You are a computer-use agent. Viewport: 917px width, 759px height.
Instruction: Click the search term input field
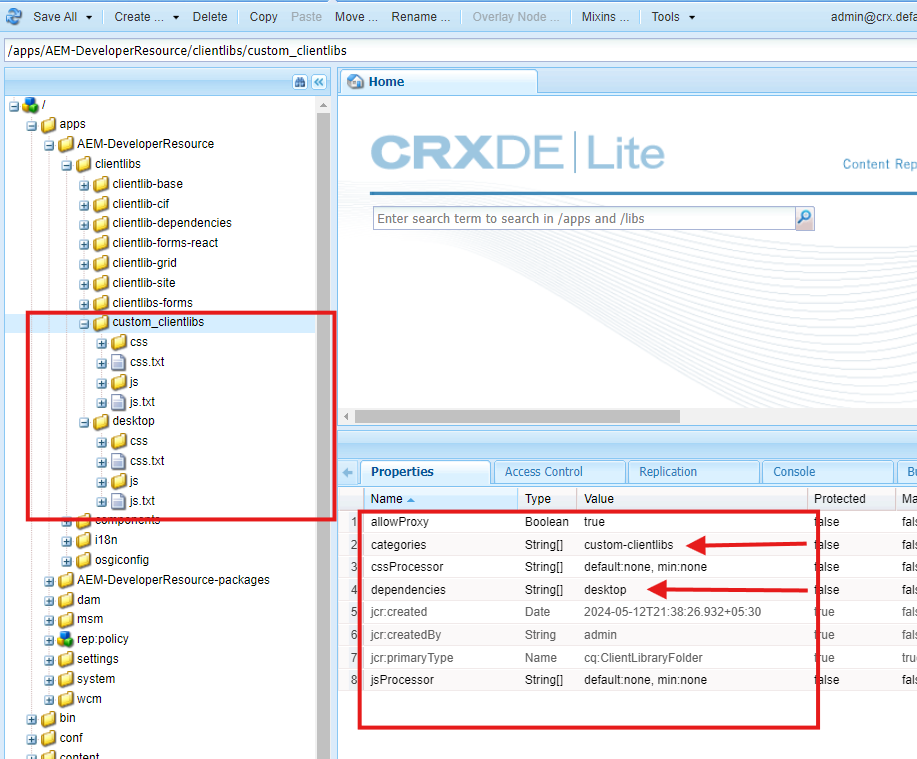(584, 218)
